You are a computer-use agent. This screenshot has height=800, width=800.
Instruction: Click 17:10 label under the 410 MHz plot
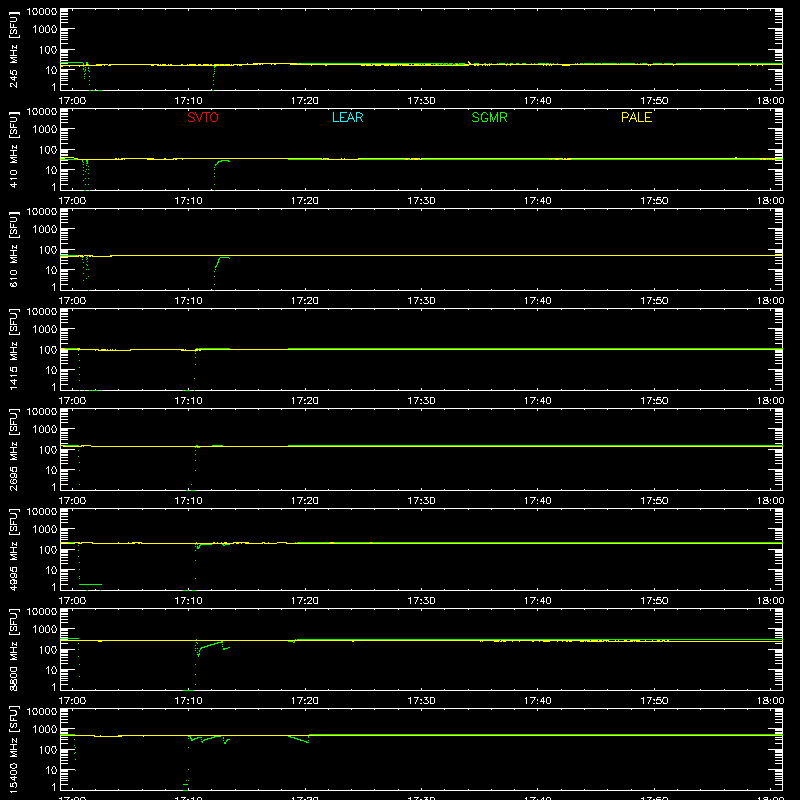(x=188, y=201)
